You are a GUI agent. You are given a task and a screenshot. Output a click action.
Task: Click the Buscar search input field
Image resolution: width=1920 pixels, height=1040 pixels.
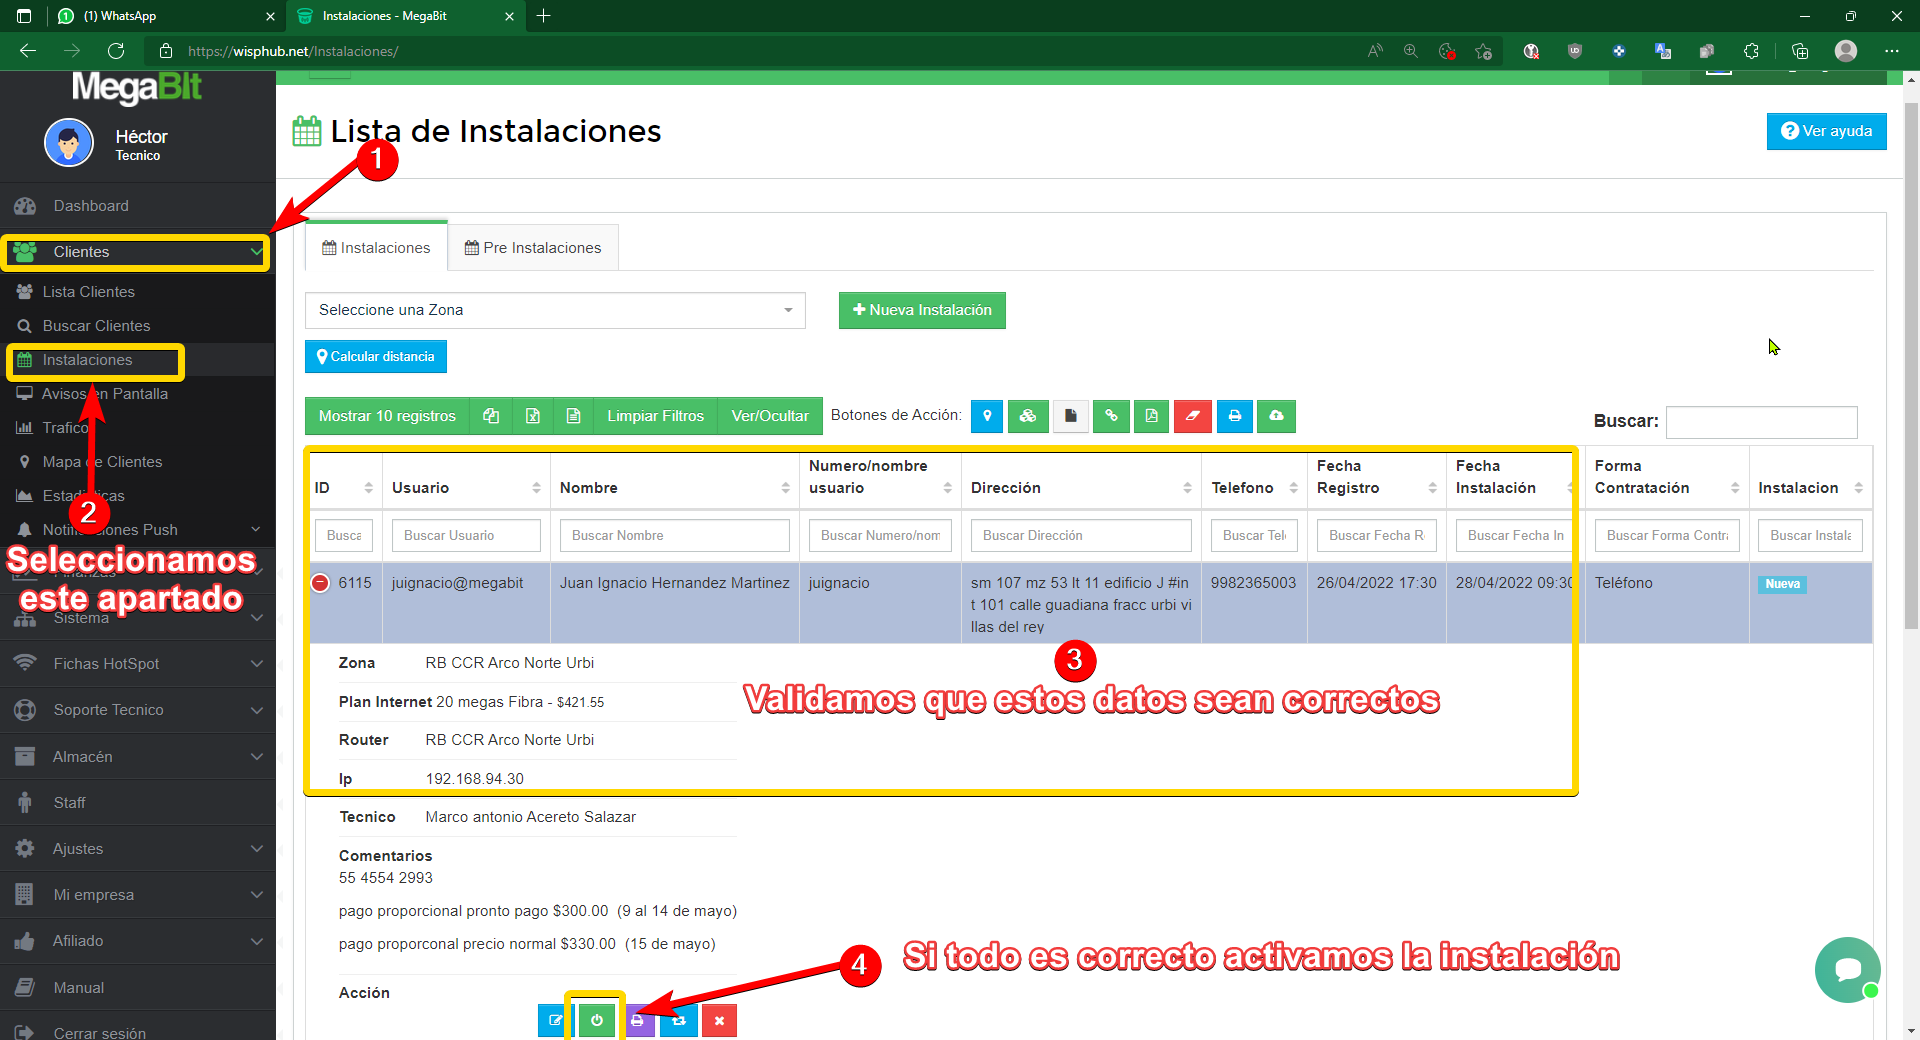point(1762,422)
